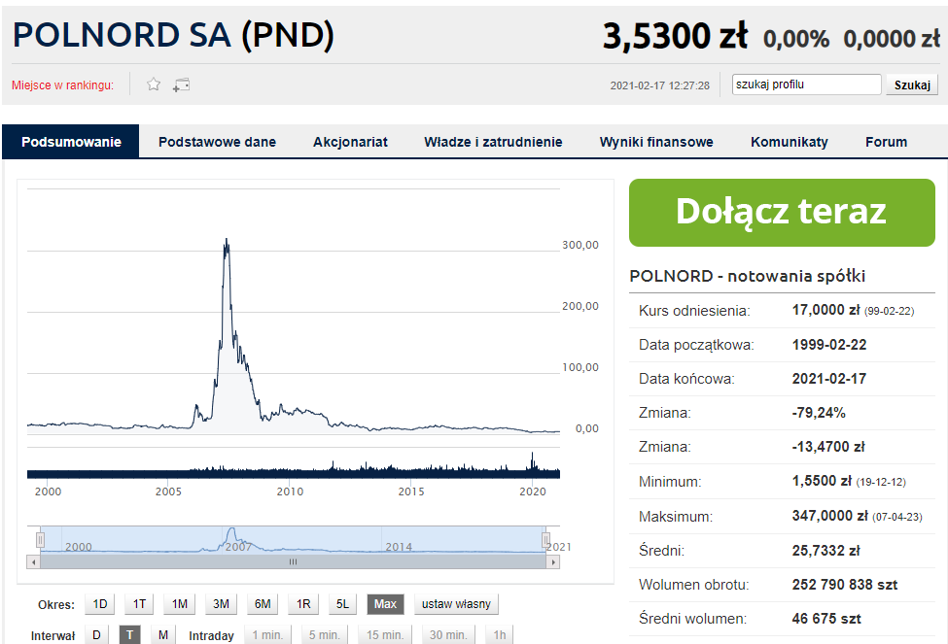
Task: Click the POLNORD SA (PND) title
Action: click(x=174, y=34)
